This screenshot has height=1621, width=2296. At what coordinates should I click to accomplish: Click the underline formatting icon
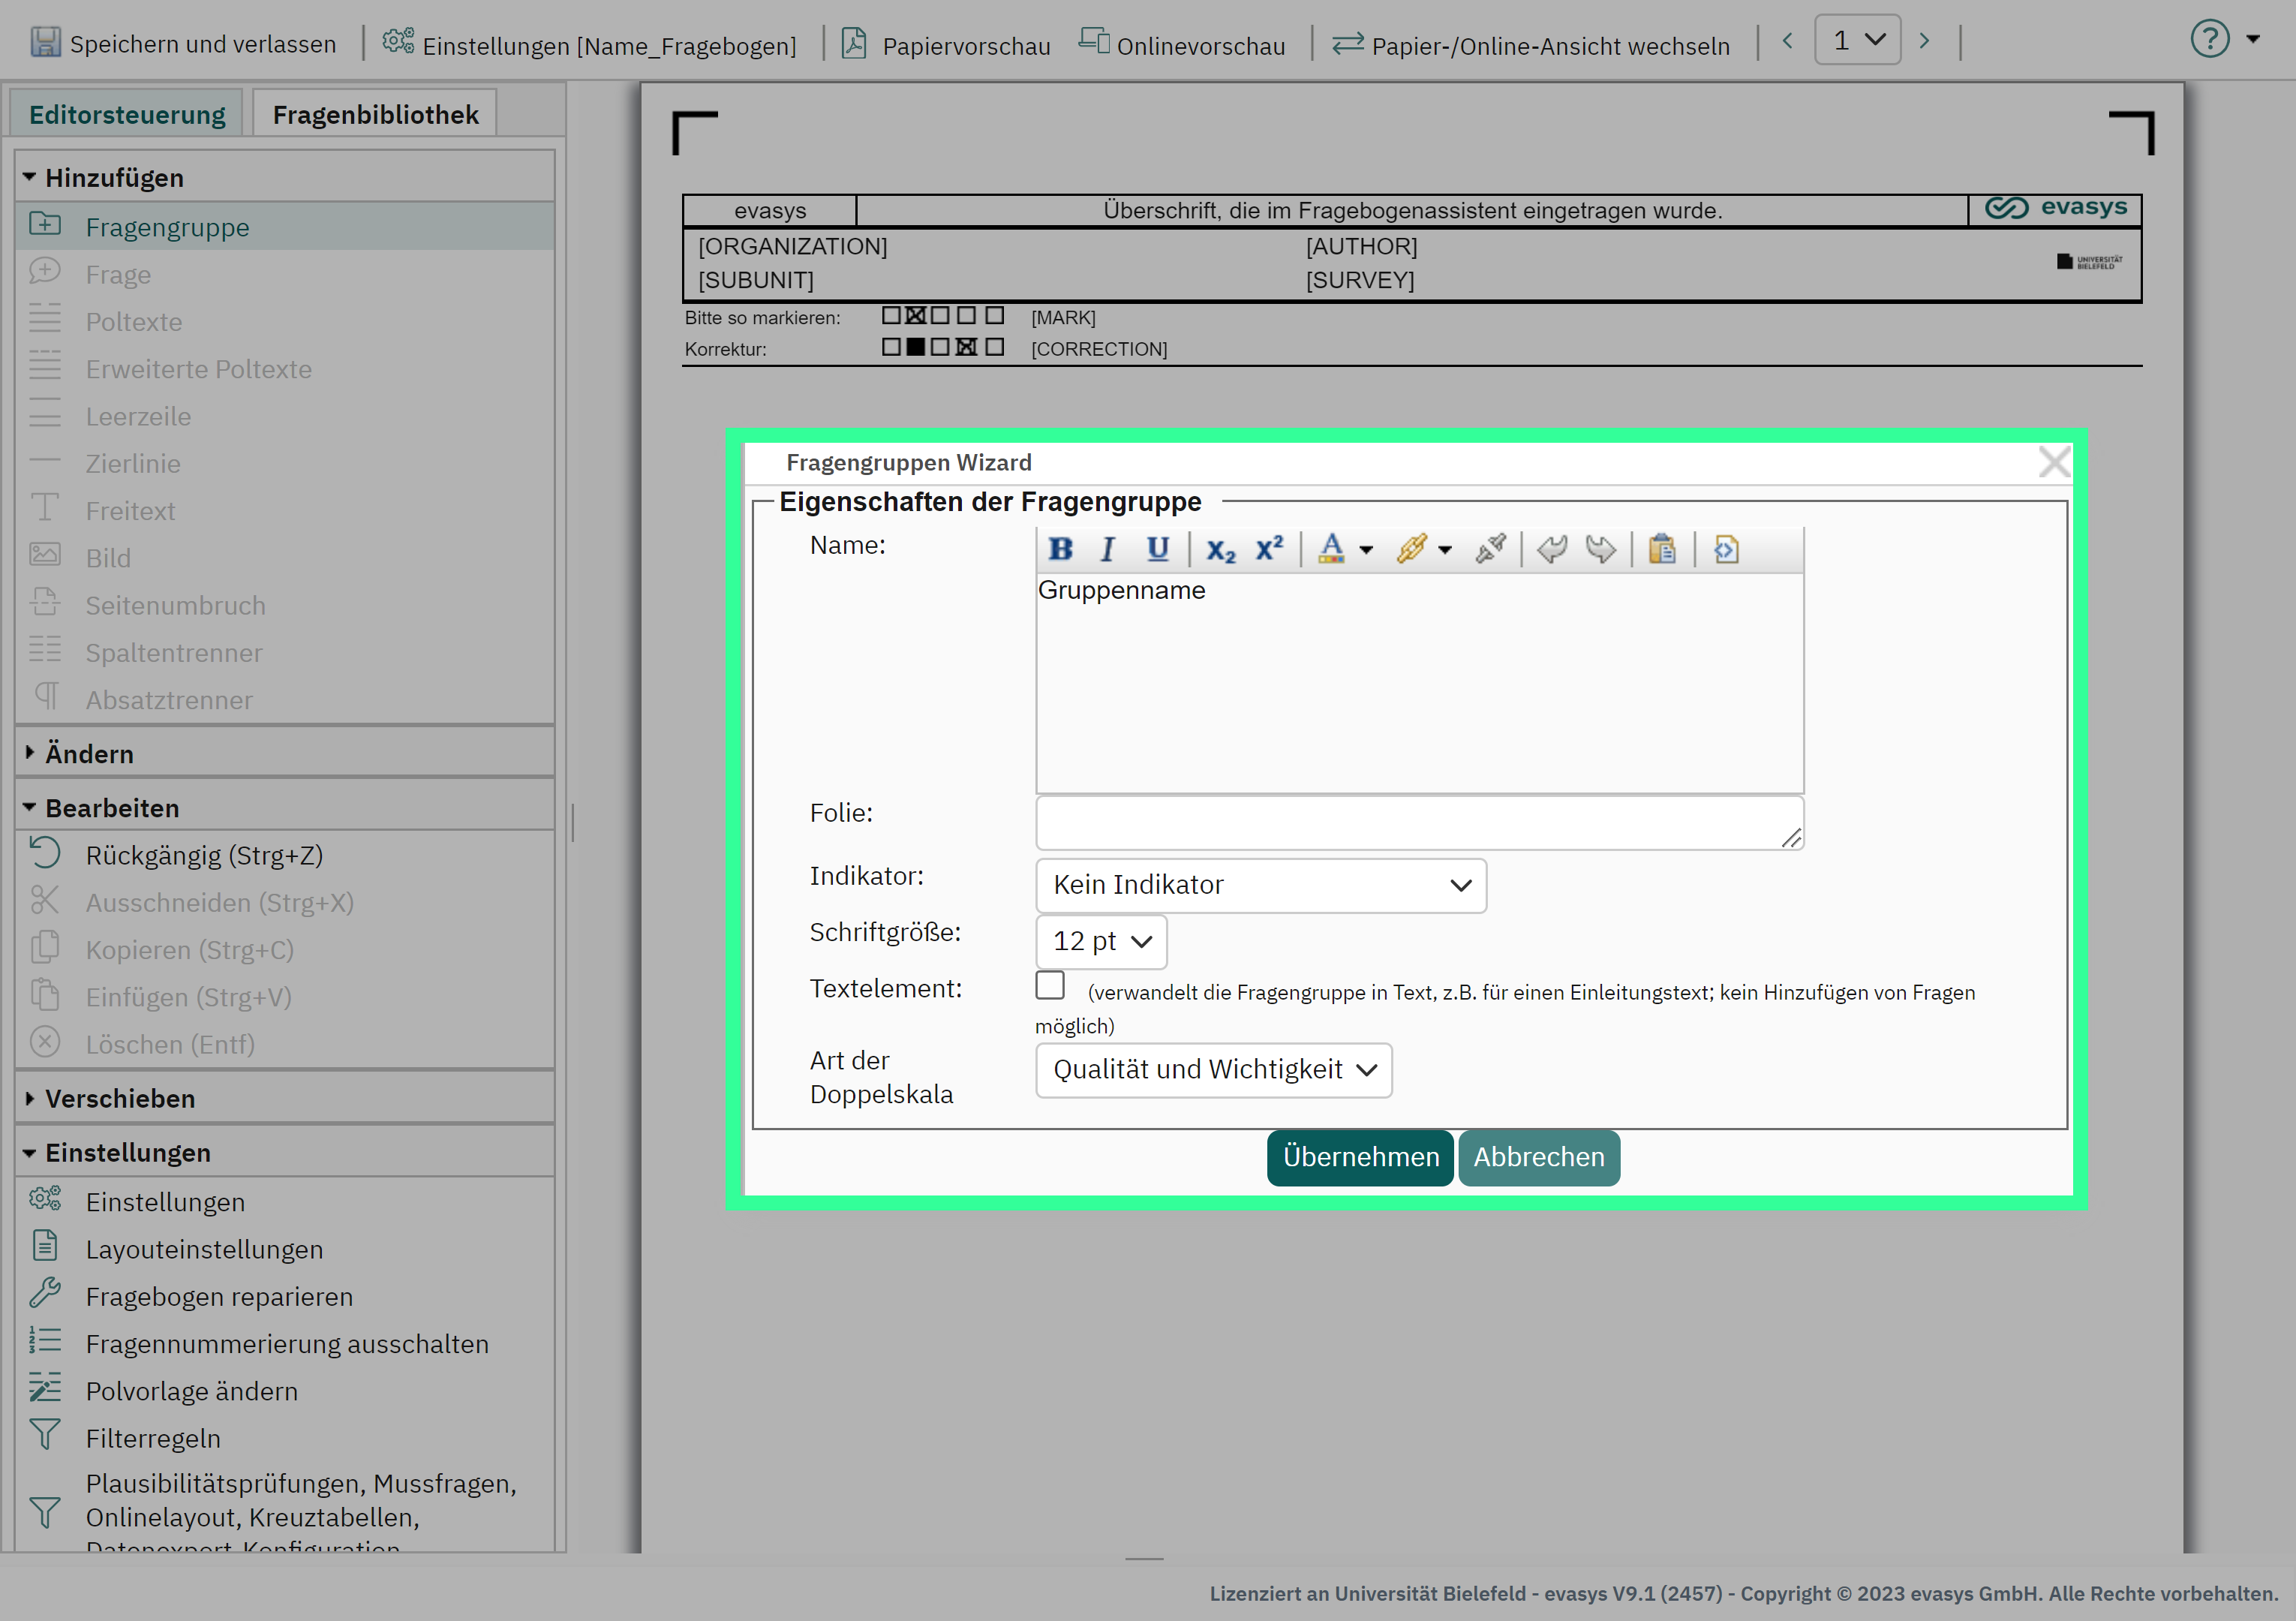point(1157,549)
